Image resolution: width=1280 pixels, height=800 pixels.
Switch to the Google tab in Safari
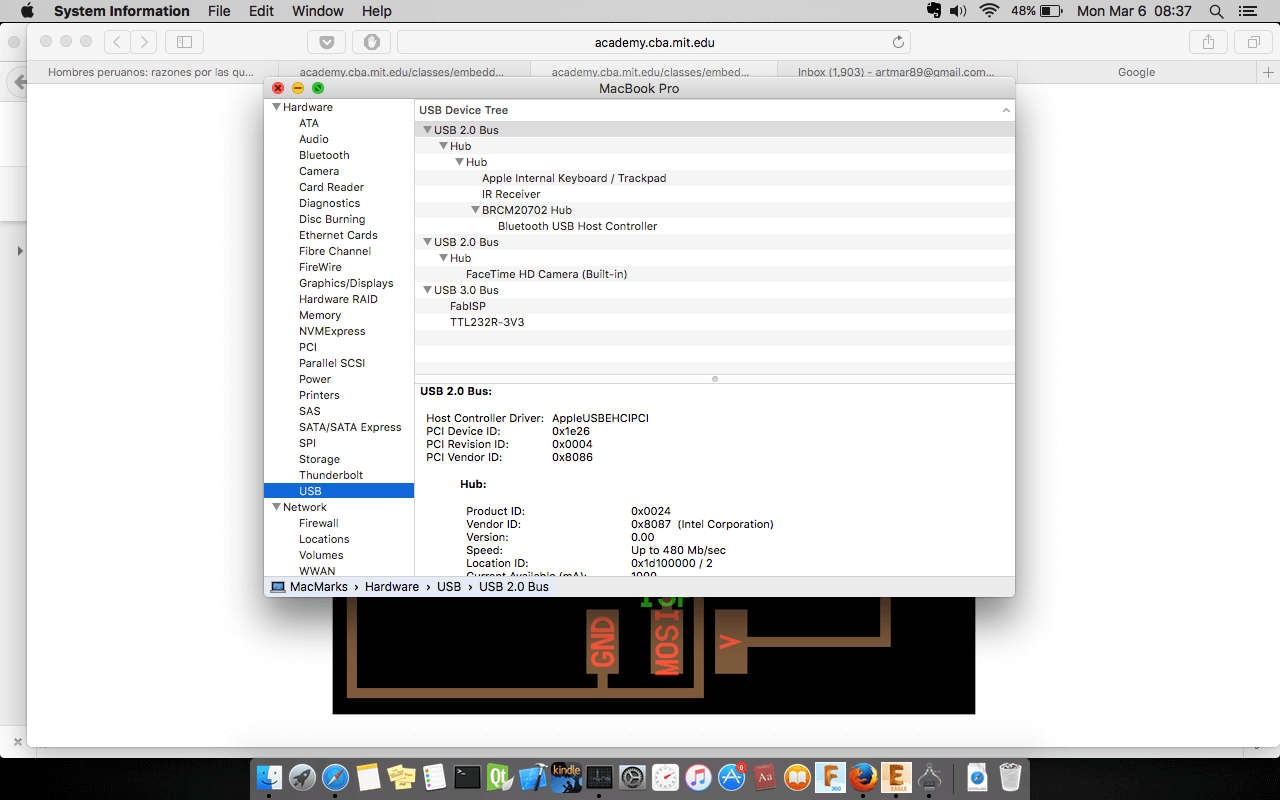coord(1136,72)
